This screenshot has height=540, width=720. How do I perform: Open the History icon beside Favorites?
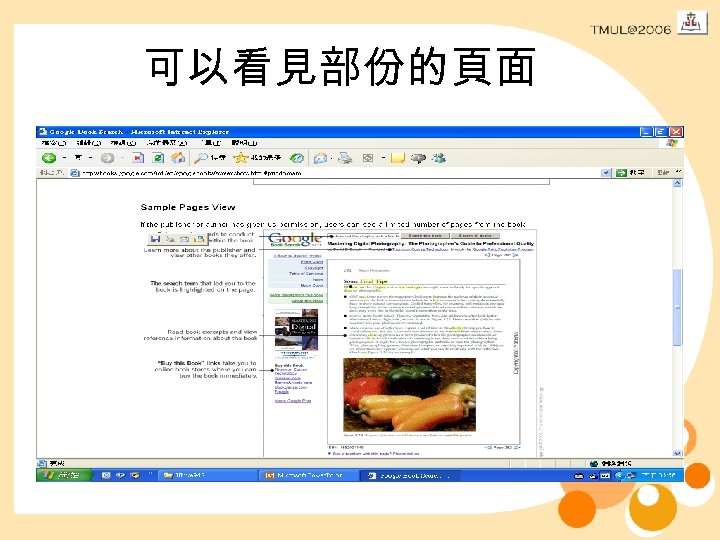[297, 158]
